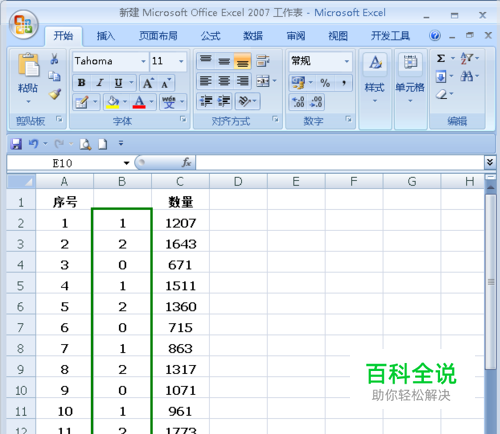Open Print Preview from quick toolbar
Screen dimensions: 500x434
click(x=85, y=144)
